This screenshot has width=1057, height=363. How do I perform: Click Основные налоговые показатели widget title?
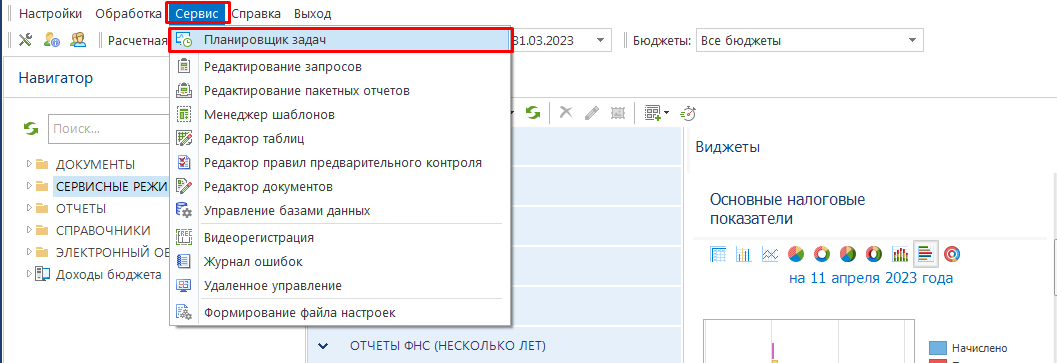787,209
